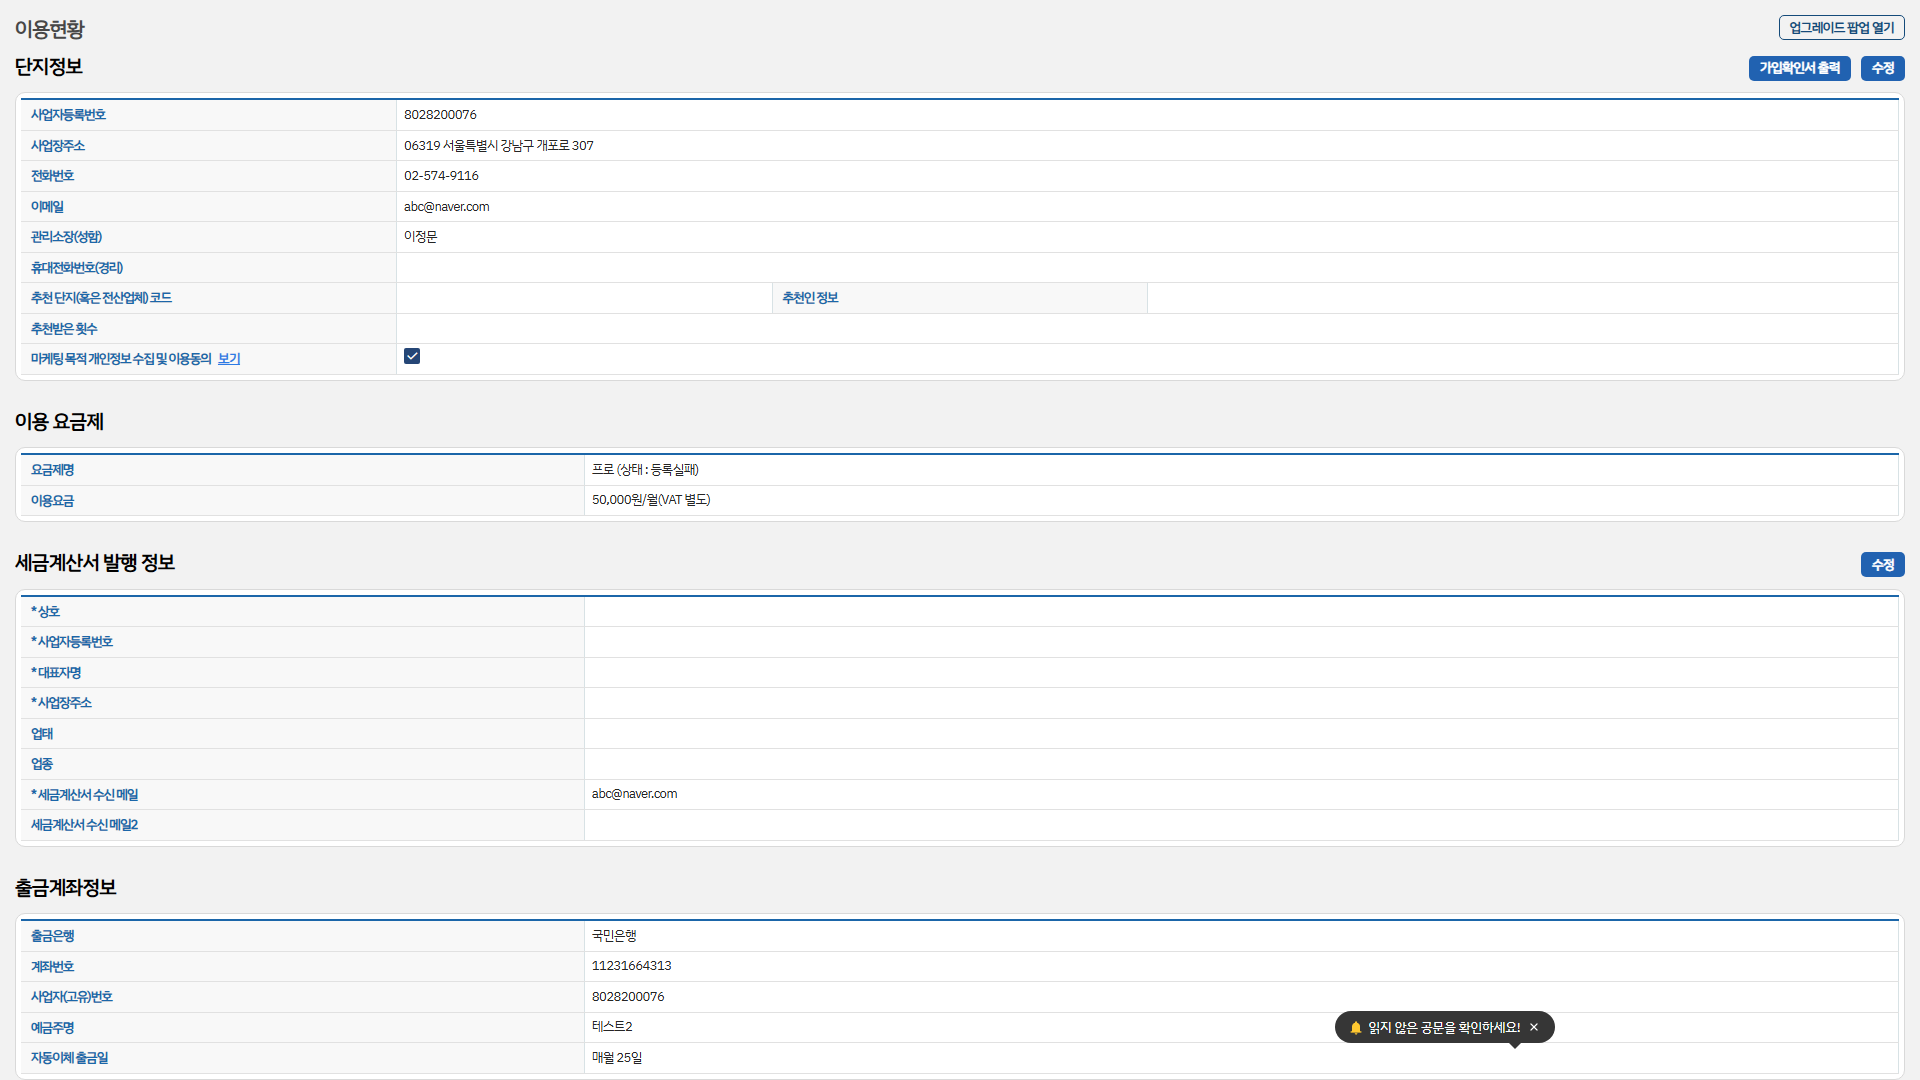
Task: Click the 이용현황 page heading
Action: point(50,29)
